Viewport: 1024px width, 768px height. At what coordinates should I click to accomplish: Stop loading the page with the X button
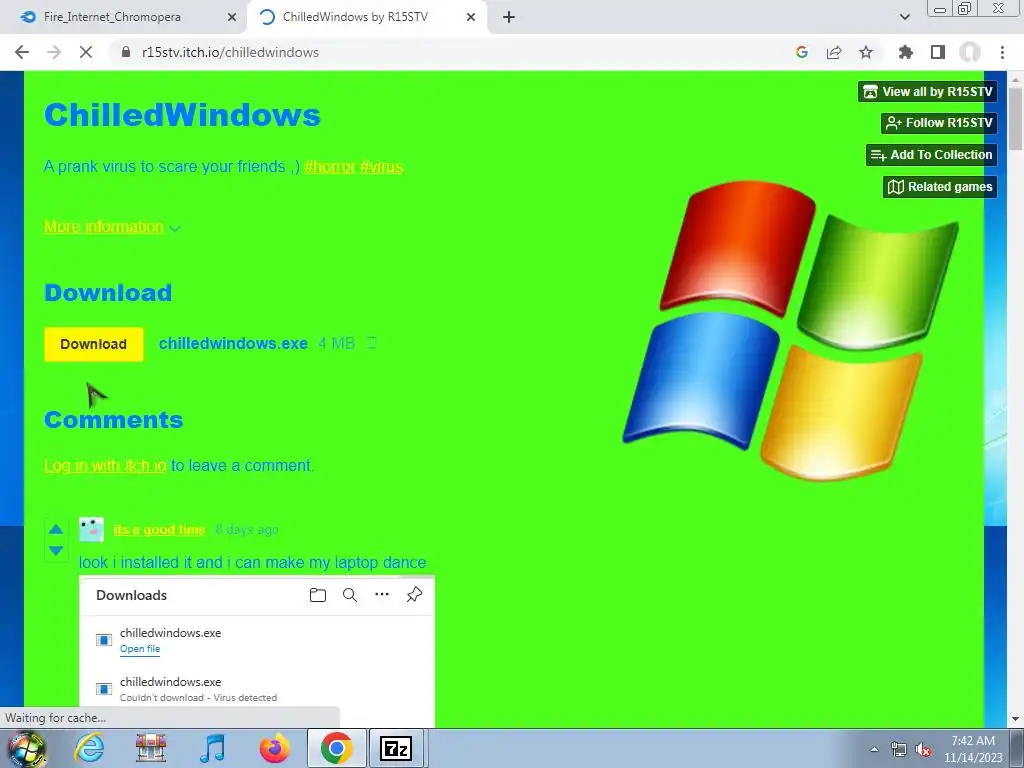click(x=86, y=52)
